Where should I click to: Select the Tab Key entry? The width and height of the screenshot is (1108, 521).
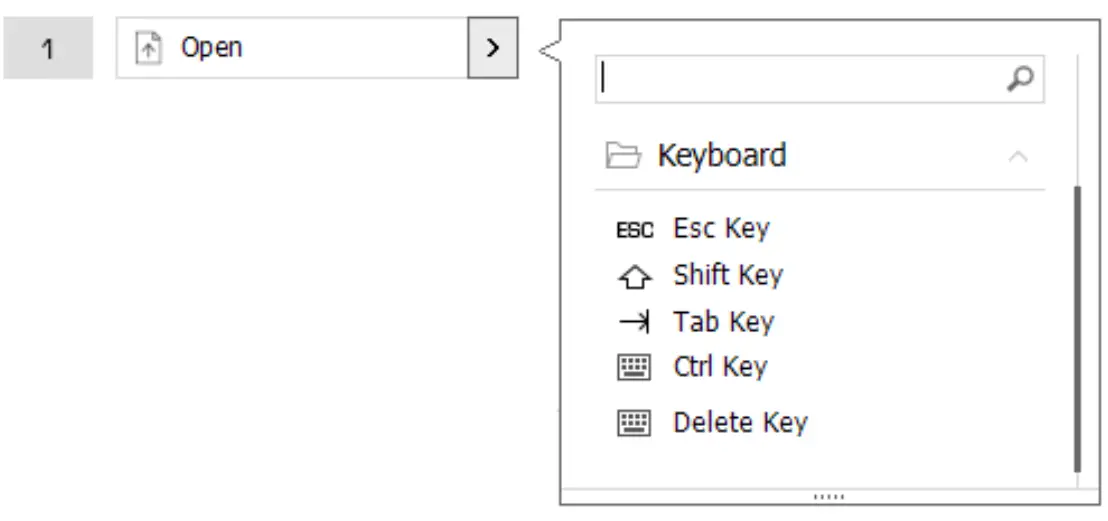[x=723, y=322]
